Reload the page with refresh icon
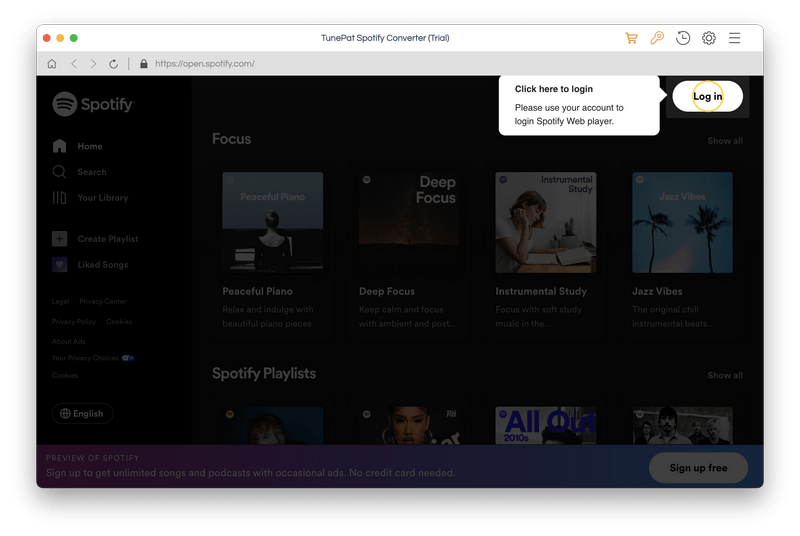 pos(113,64)
